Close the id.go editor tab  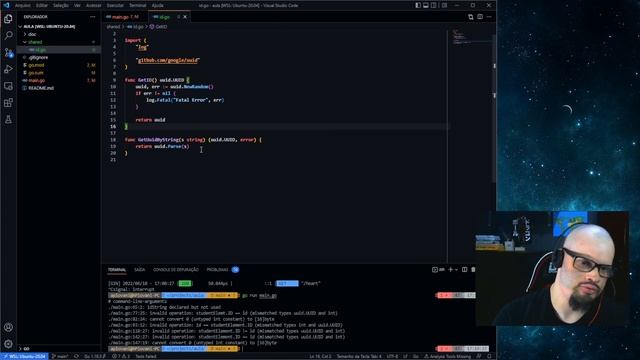click(185, 17)
